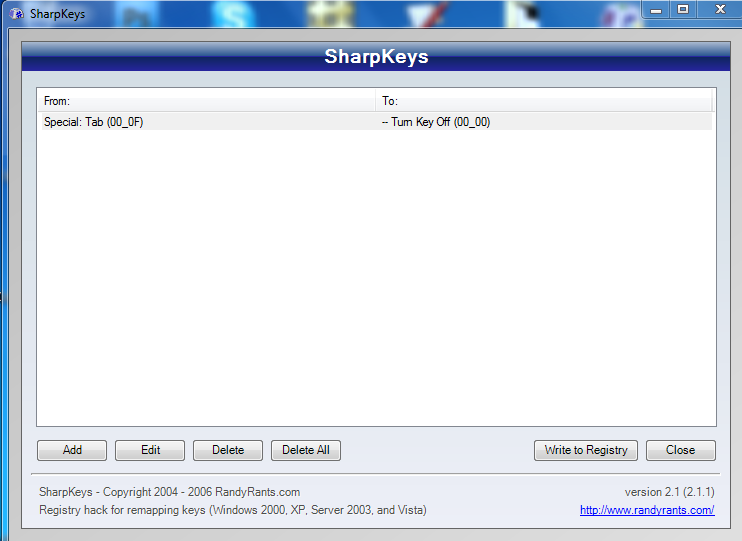Screen dimensions: 742x541
Task: Maximize the SharpKeys window
Action: point(683,9)
